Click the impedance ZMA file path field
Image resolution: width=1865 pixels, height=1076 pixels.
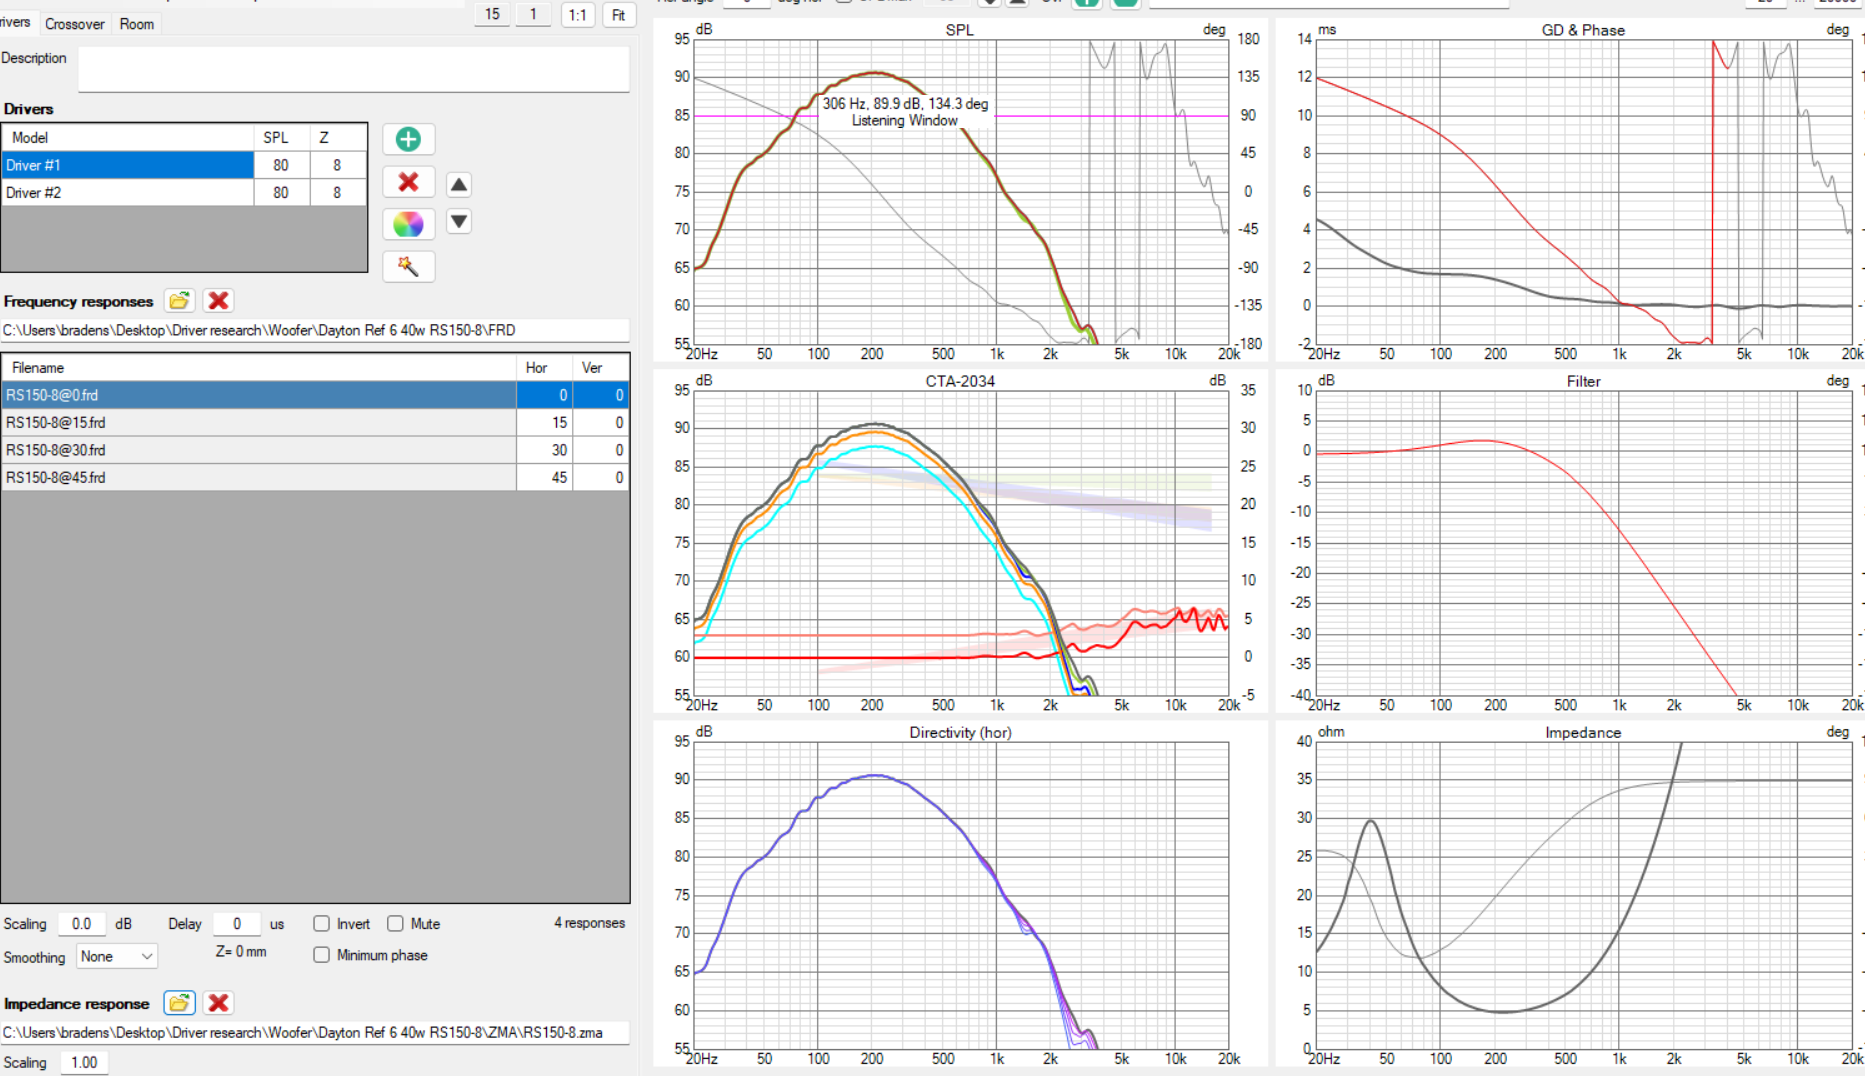(315, 1032)
